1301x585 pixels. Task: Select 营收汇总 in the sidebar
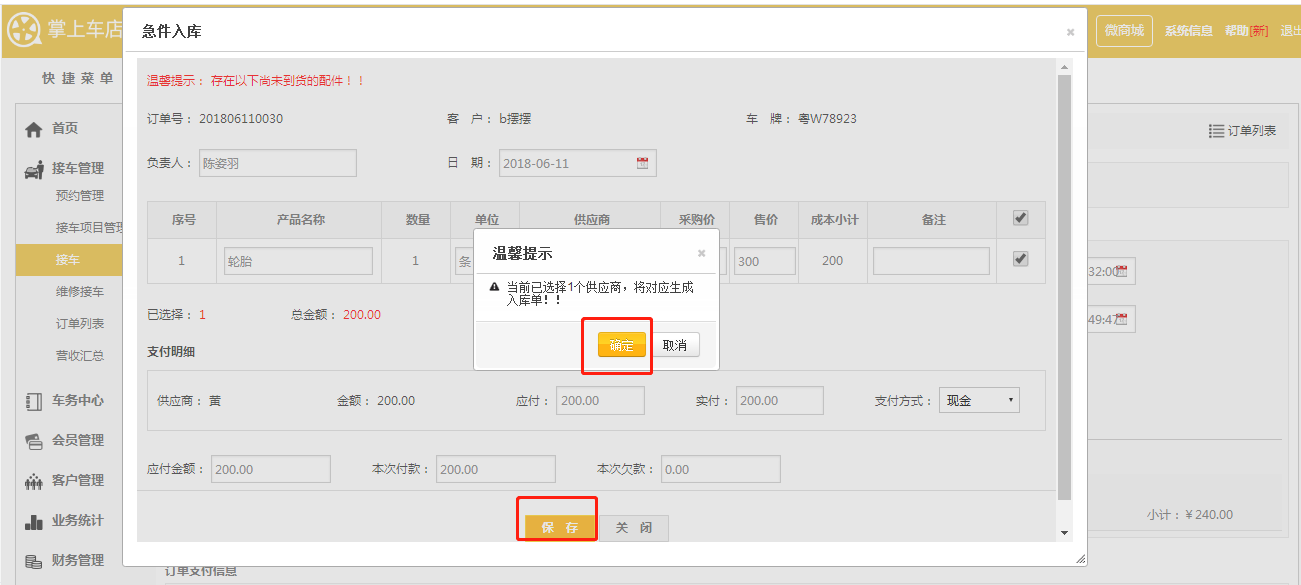coord(80,355)
